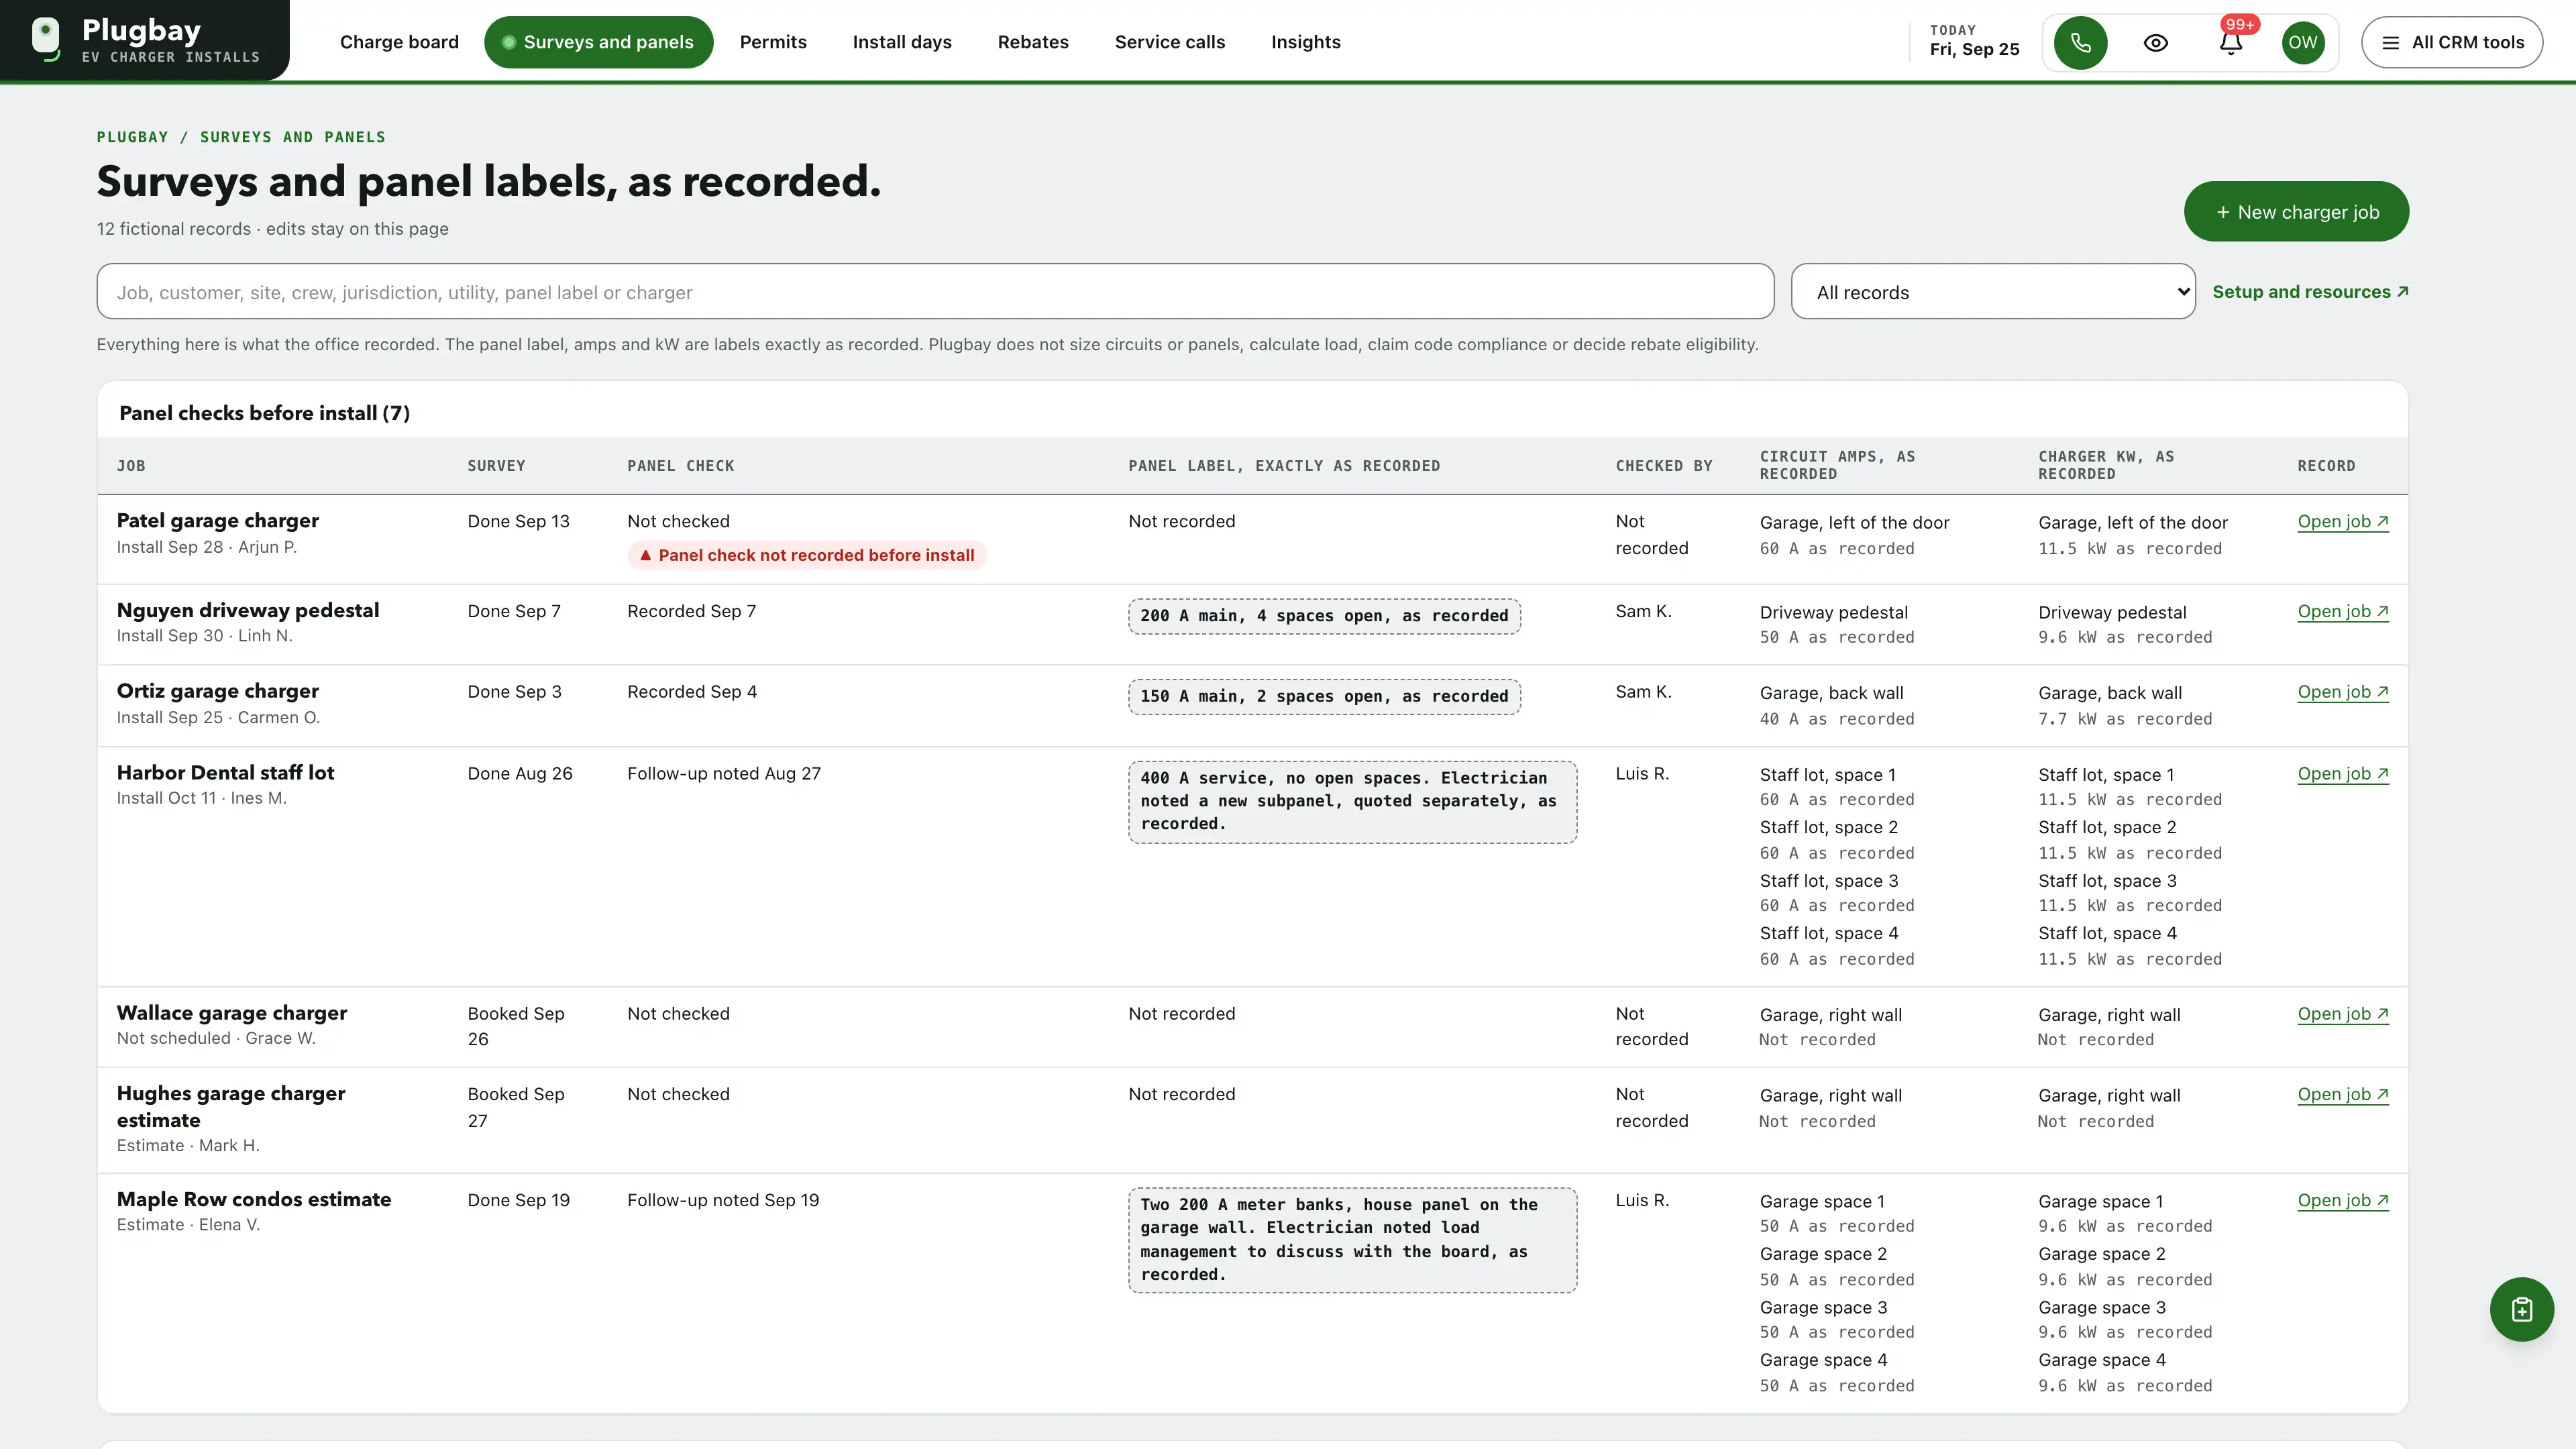Open job for Patel garage charger

click(x=2342, y=521)
